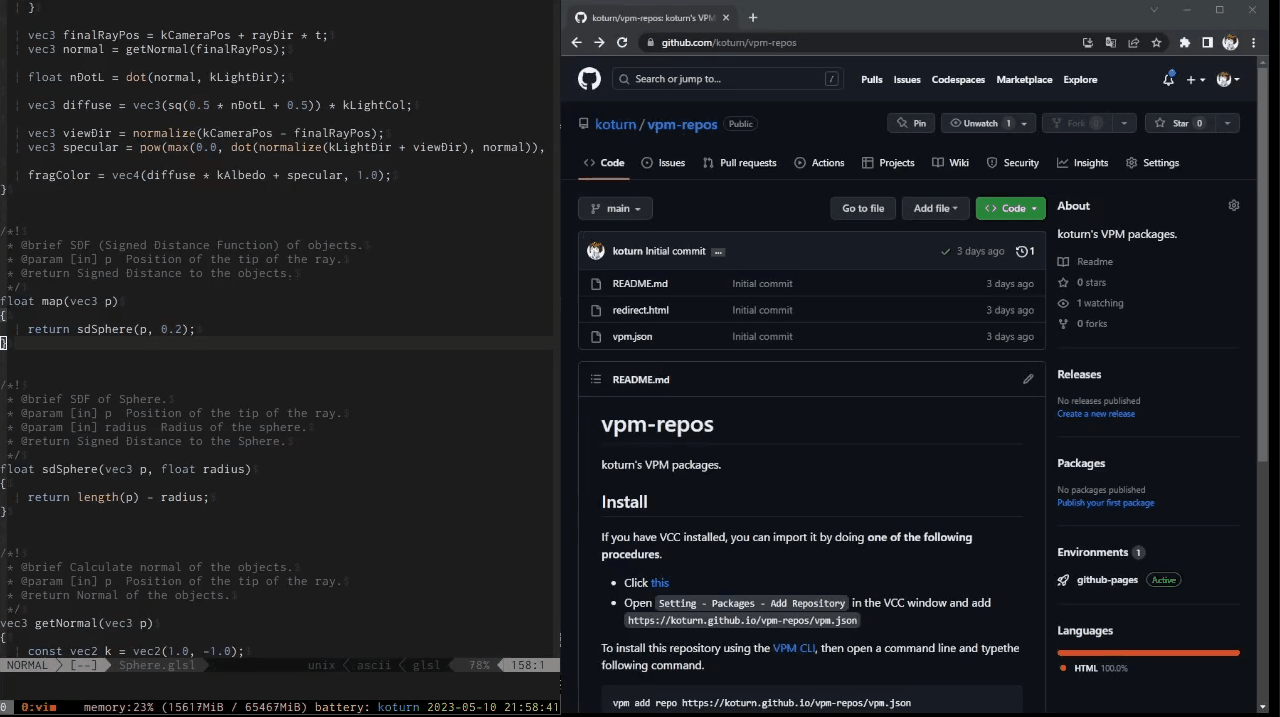View the commit history clock icon
Image resolution: width=1280 pixels, height=717 pixels.
(1025, 251)
